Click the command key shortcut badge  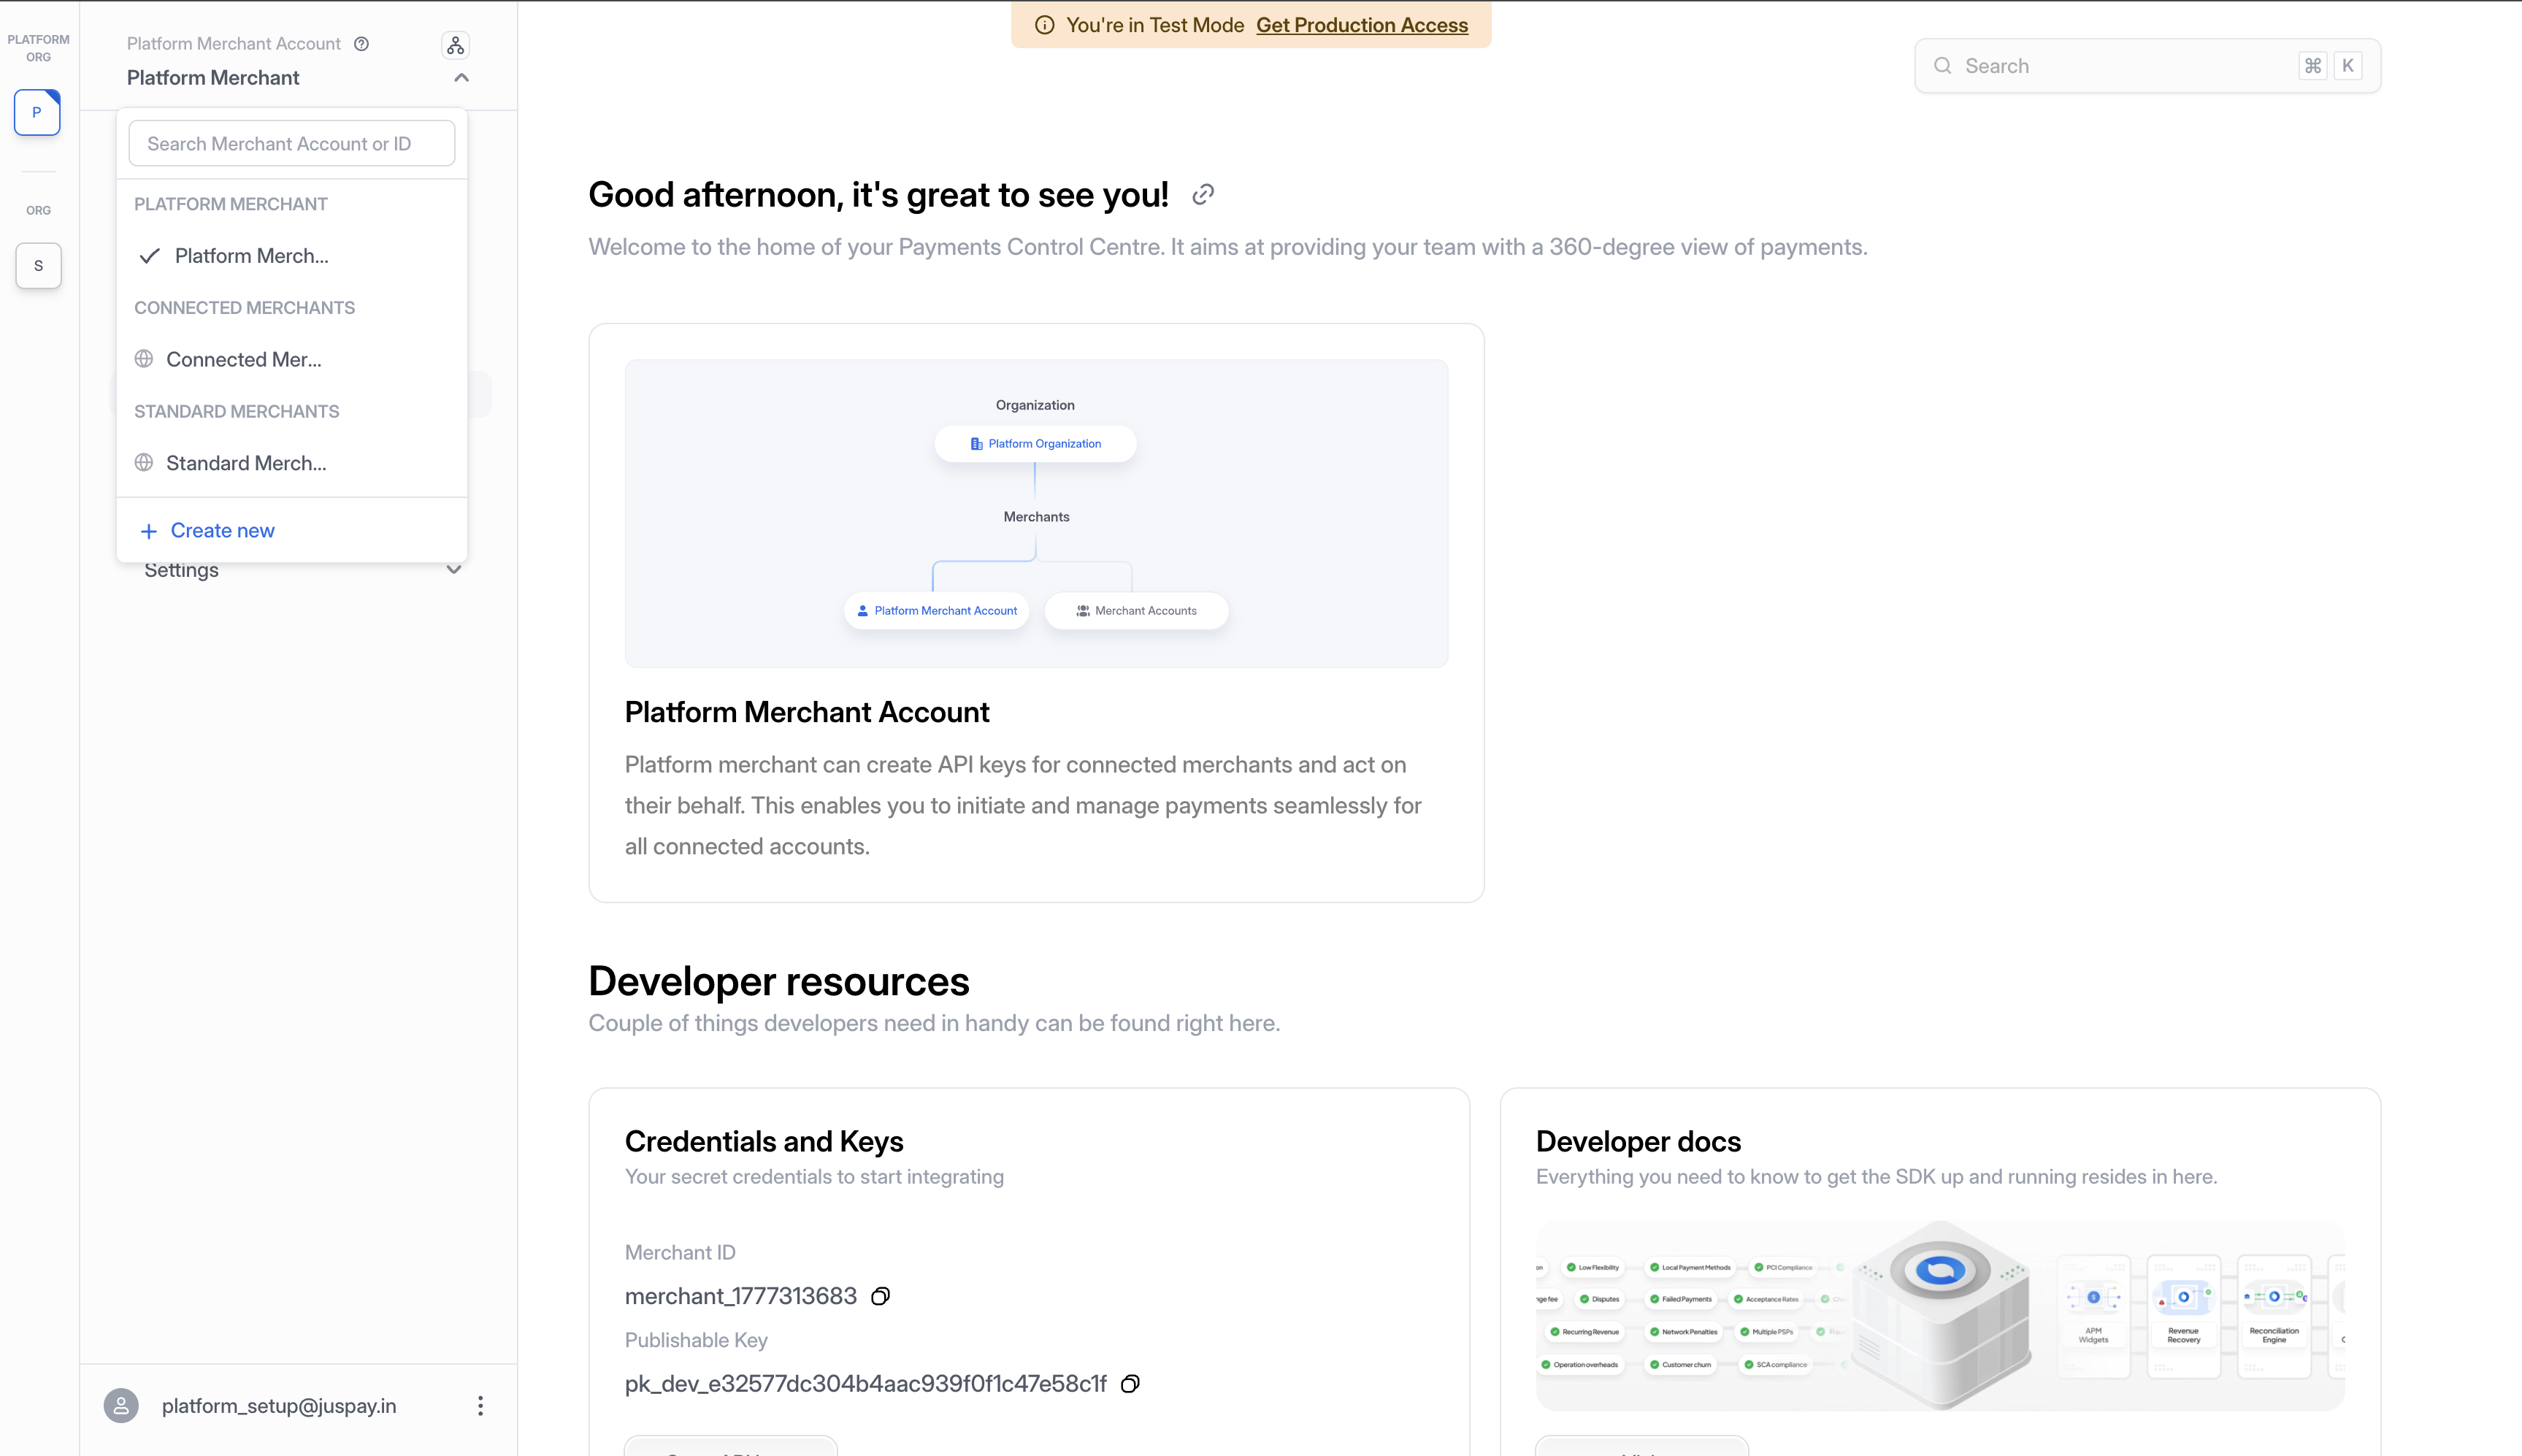2313,66
